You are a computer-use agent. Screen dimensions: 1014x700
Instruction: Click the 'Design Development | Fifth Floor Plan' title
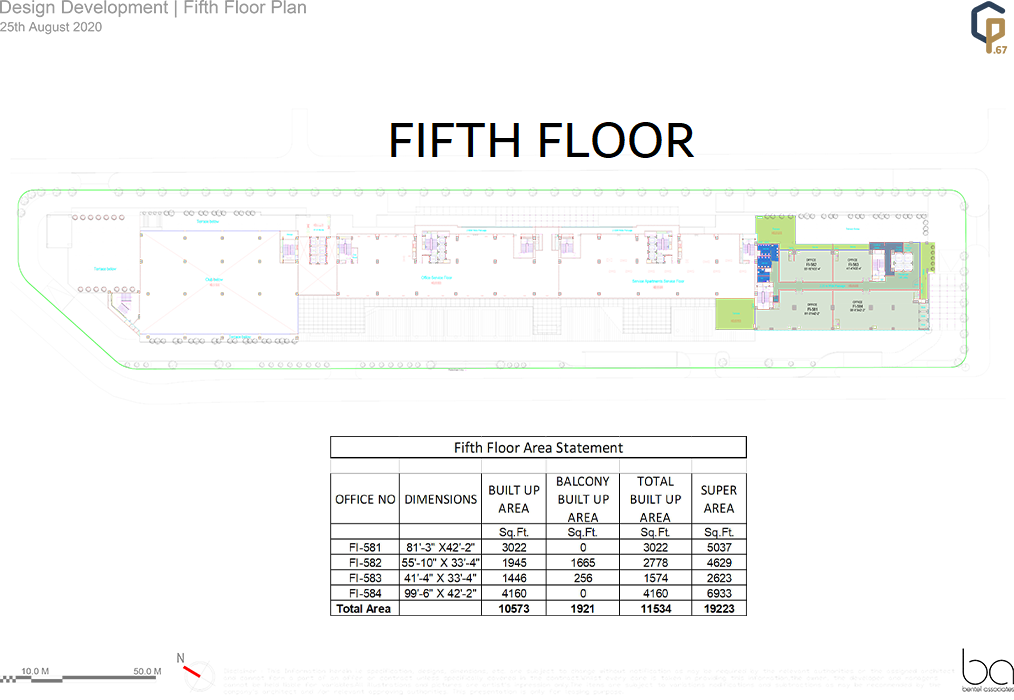coord(153,9)
